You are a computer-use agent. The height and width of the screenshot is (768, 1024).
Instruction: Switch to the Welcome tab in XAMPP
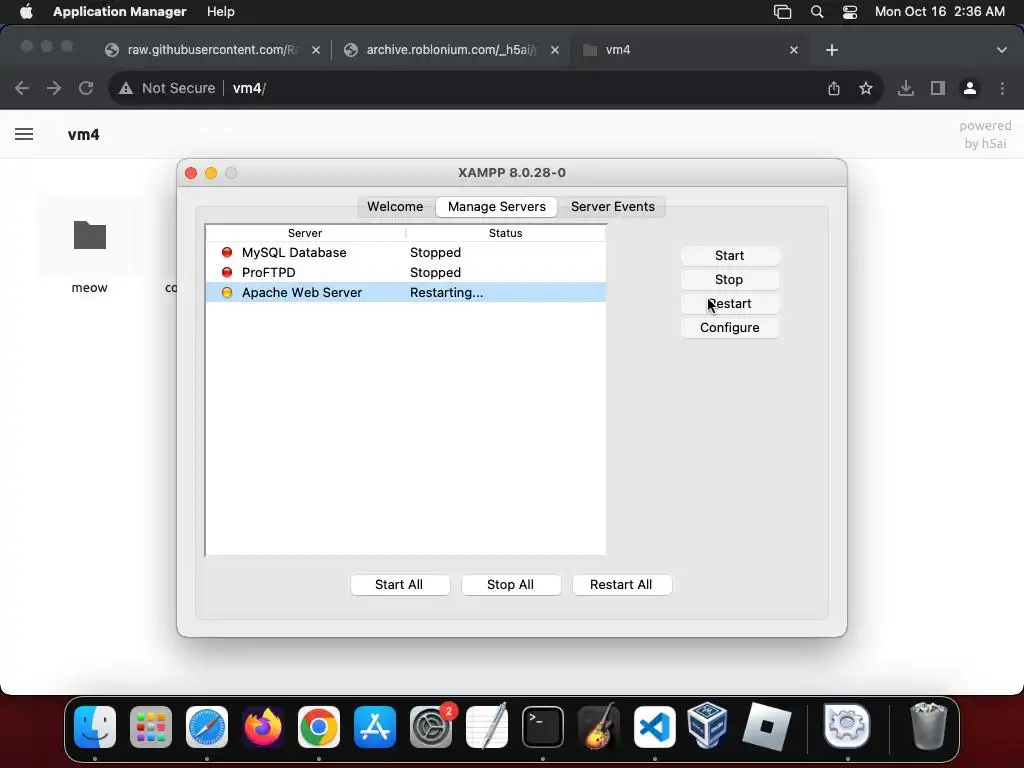395,206
